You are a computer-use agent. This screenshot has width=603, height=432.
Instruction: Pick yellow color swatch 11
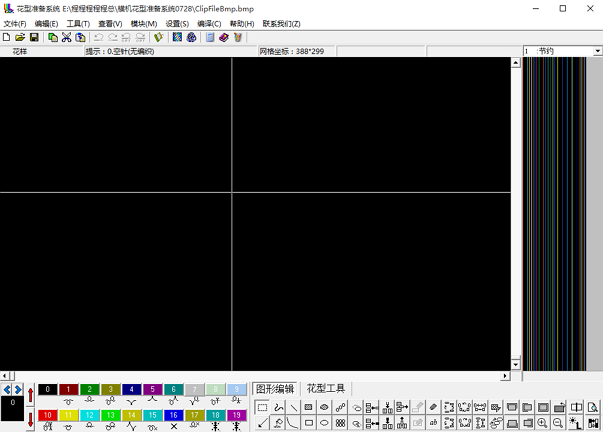click(x=68, y=415)
